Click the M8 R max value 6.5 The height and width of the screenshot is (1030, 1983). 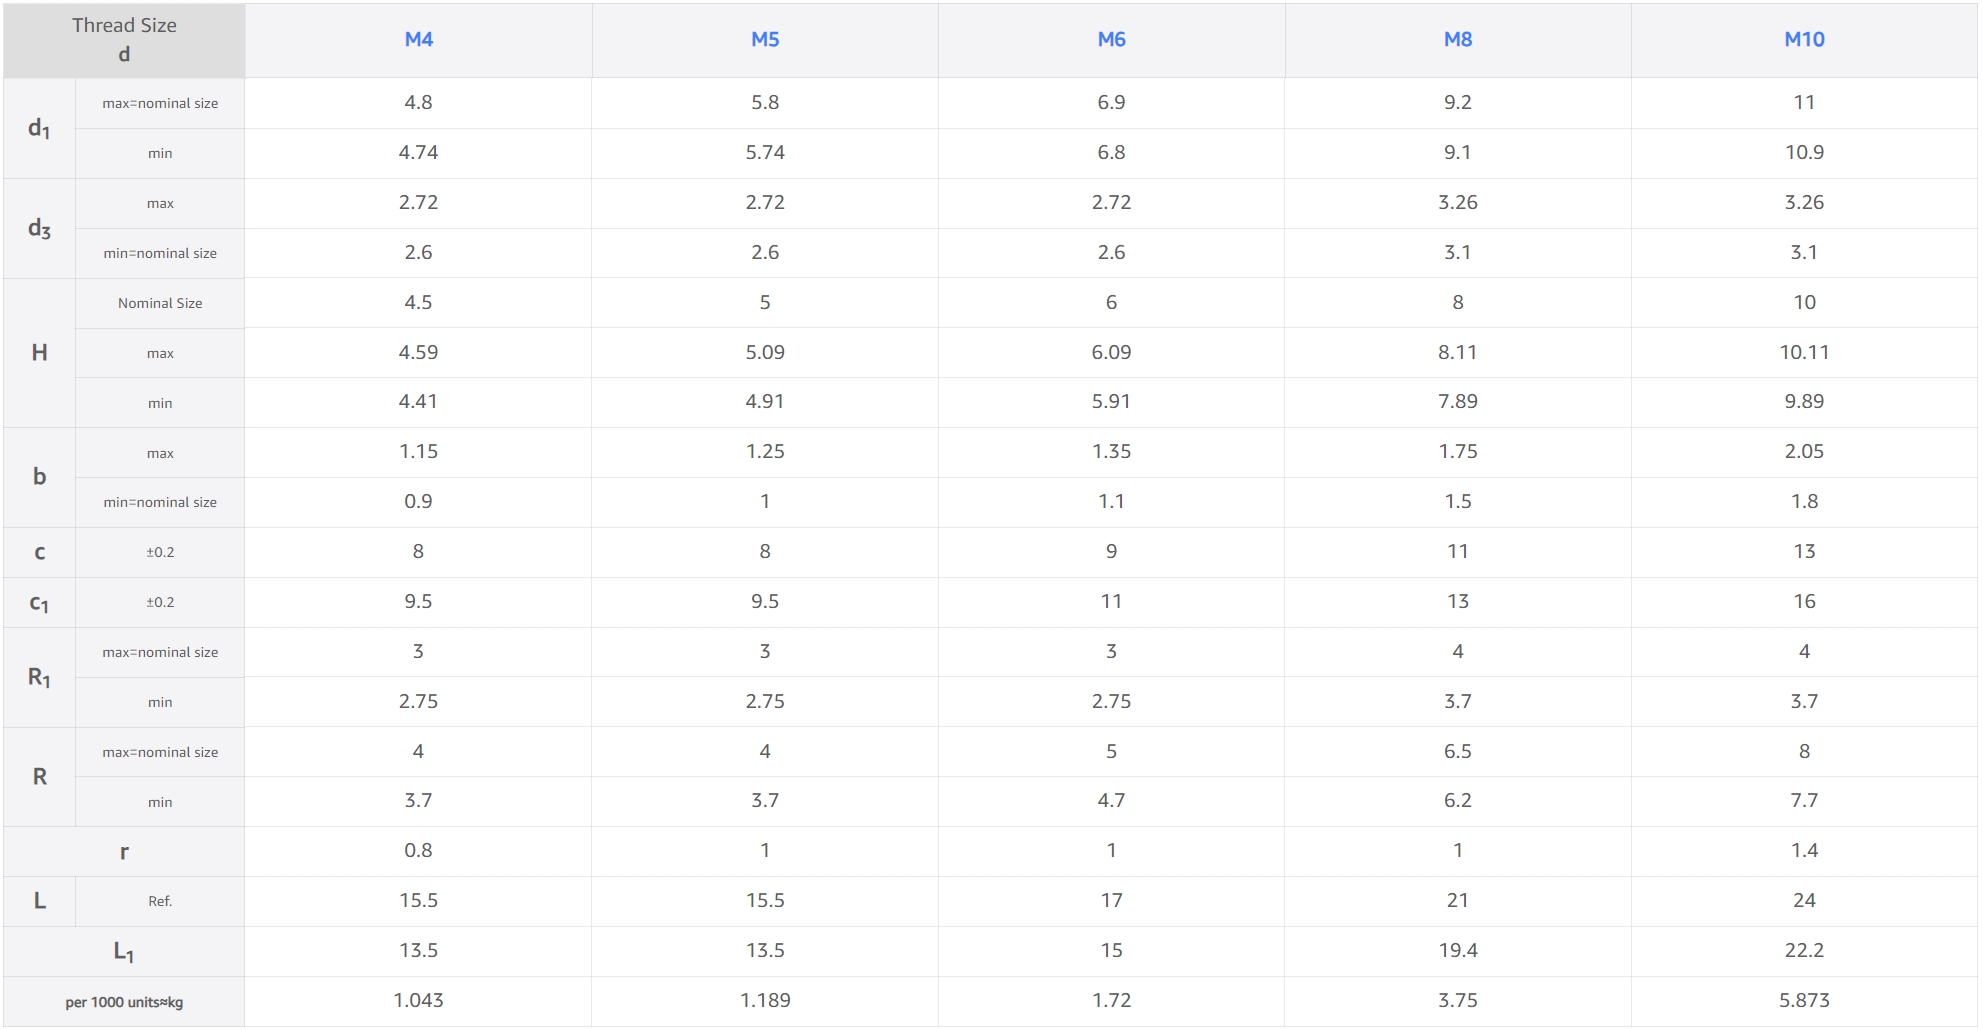pos(1457,752)
